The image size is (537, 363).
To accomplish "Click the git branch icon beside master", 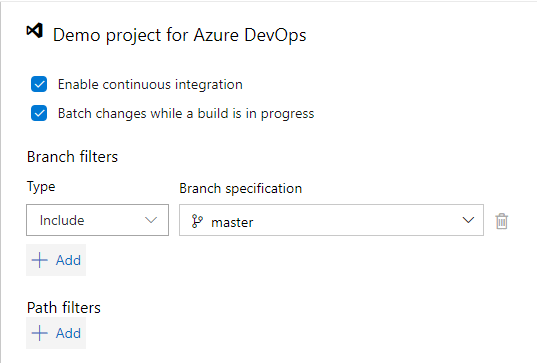I will [197, 221].
